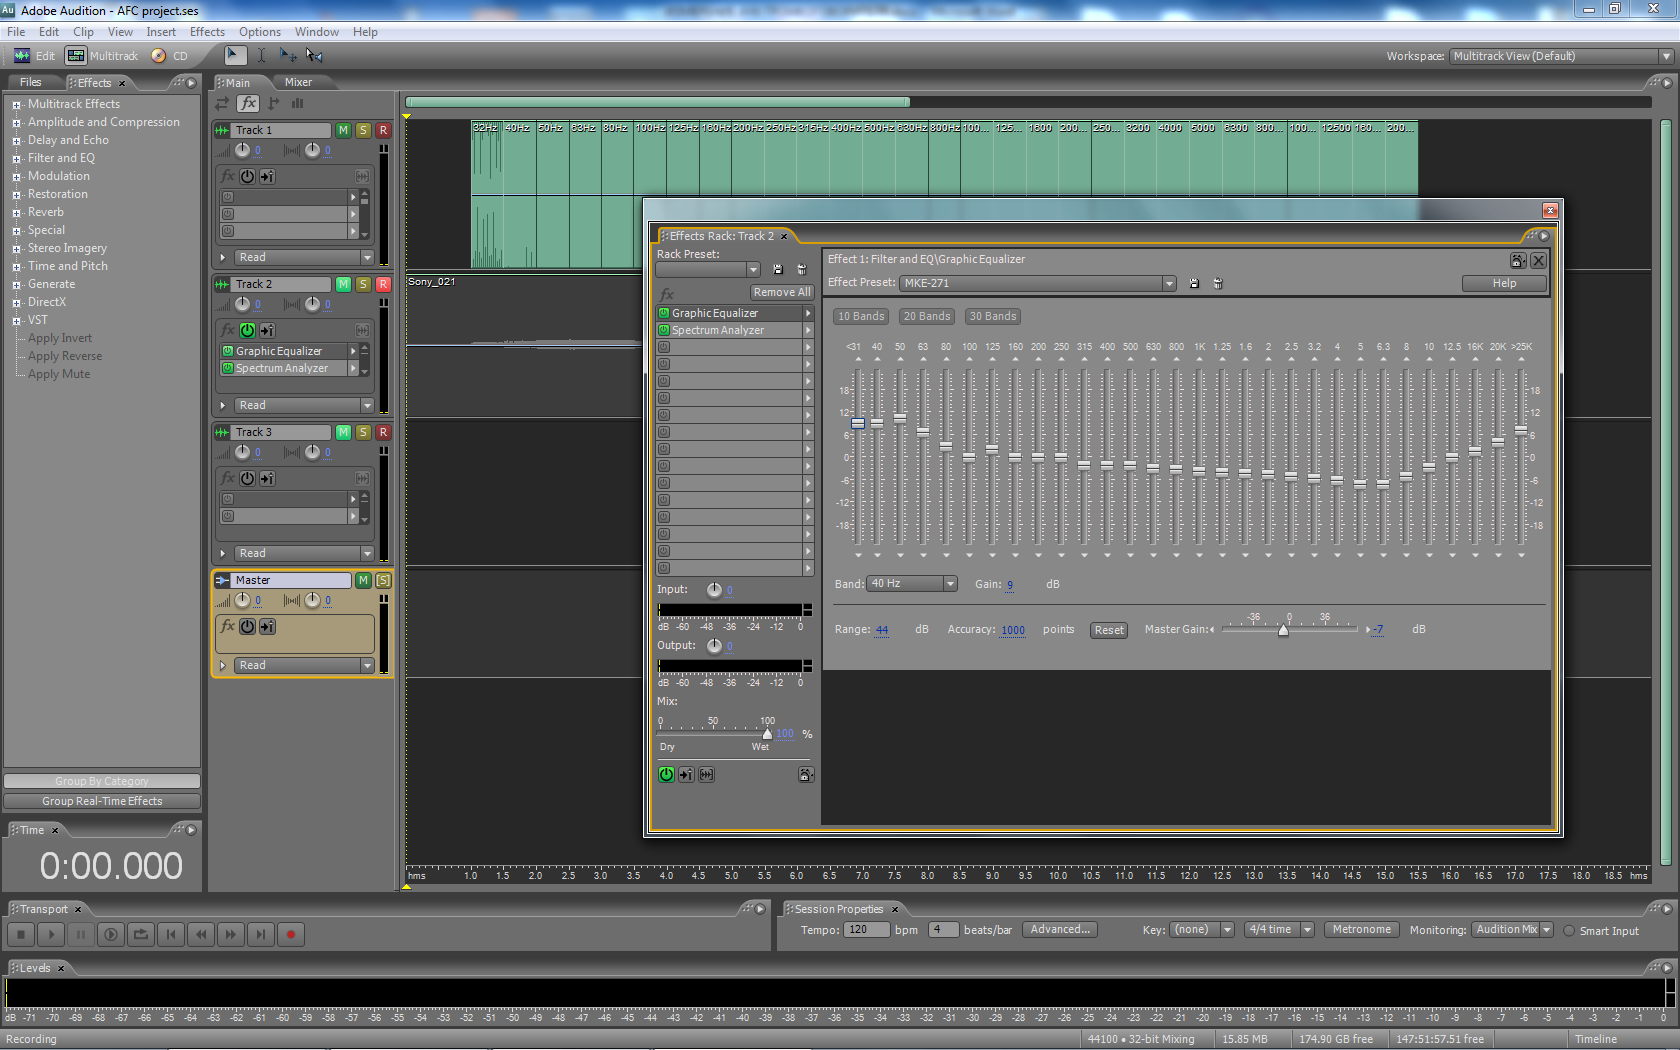Image resolution: width=1680 pixels, height=1050 pixels.
Task: Click the Record button in Transport
Action: 291,934
